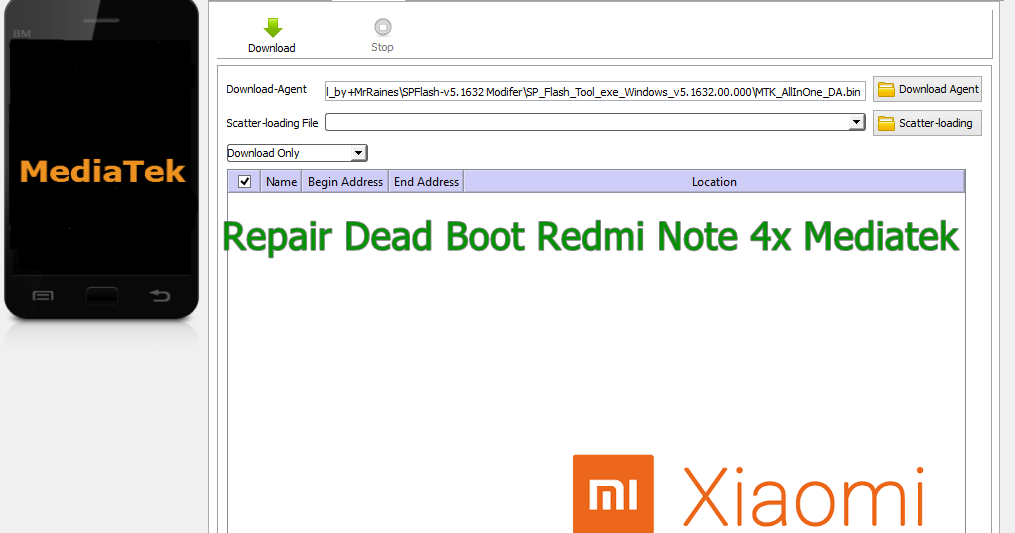Click the End Address column header
Screen dimensions: 1015x533
point(426,182)
